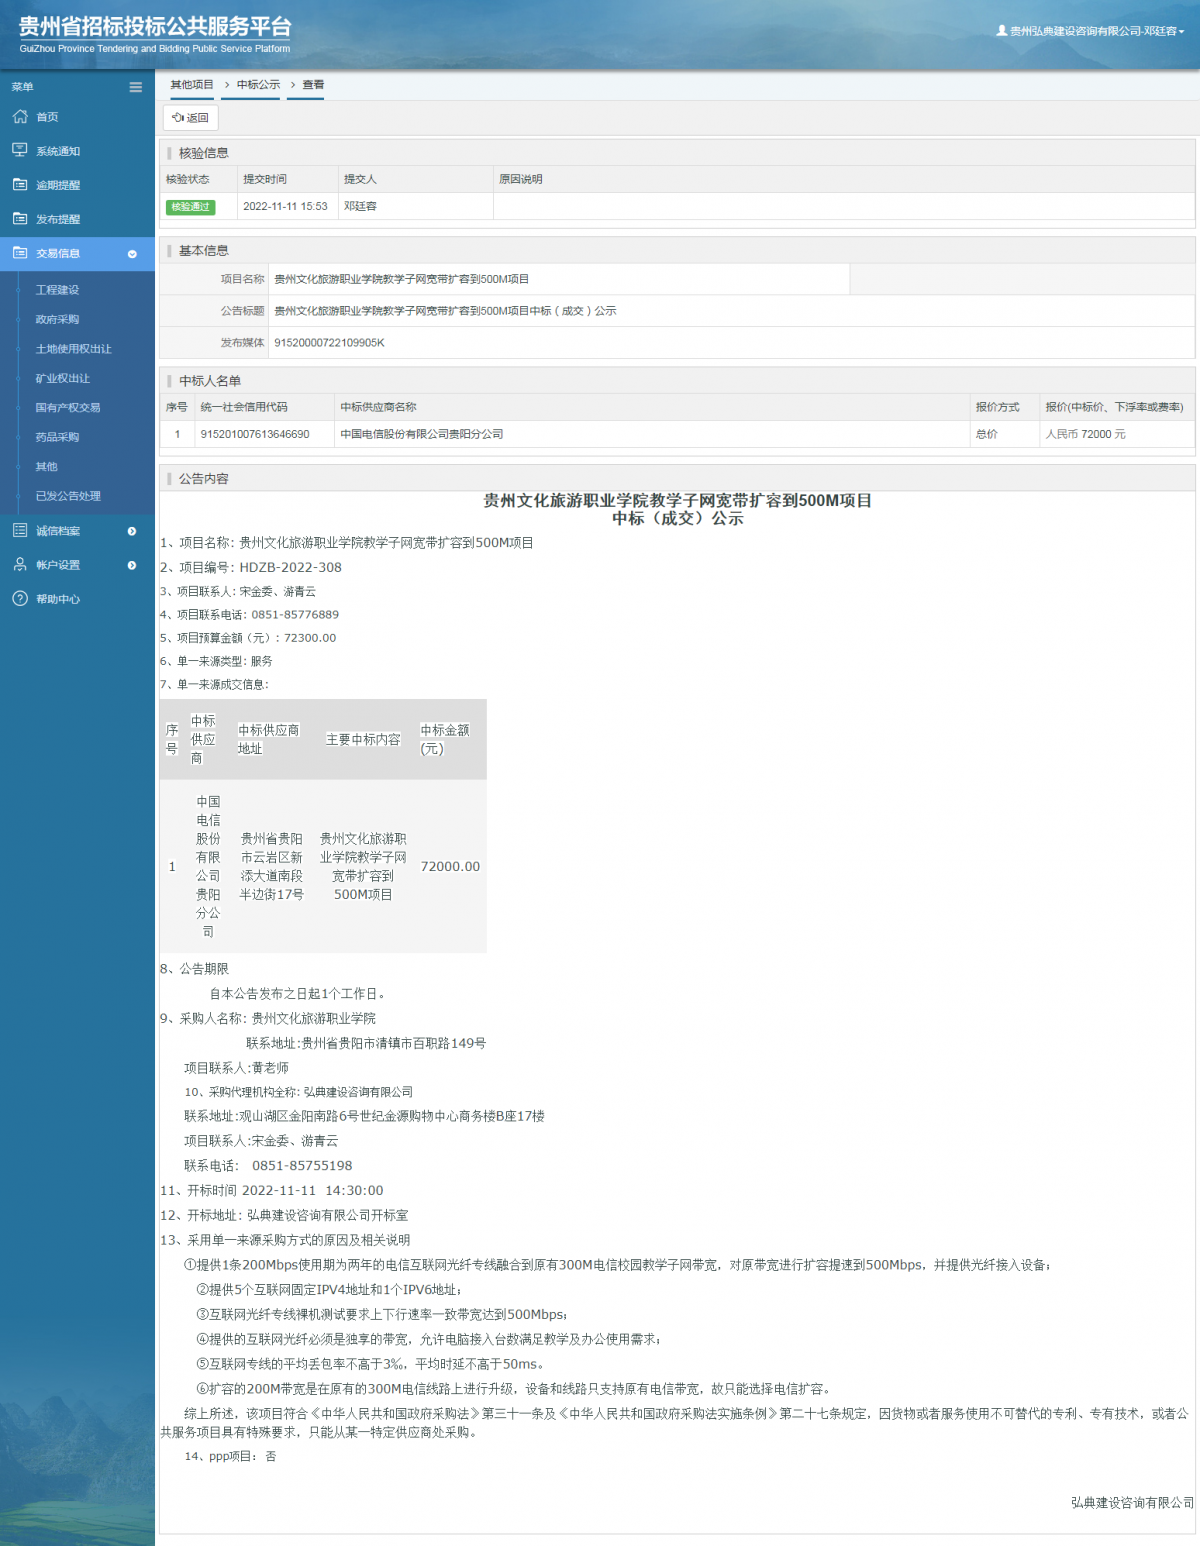This screenshot has height=1546, width=1200.
Task: Click the budget amount 72300.00 line
Action: (248, 638)
